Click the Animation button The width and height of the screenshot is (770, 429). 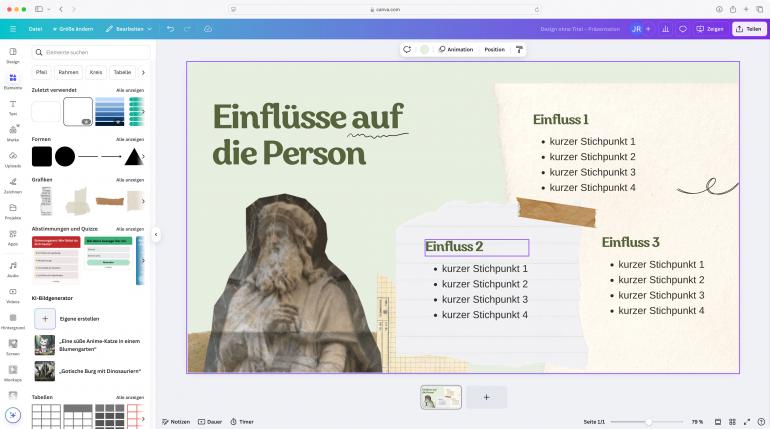pos(456,49)
